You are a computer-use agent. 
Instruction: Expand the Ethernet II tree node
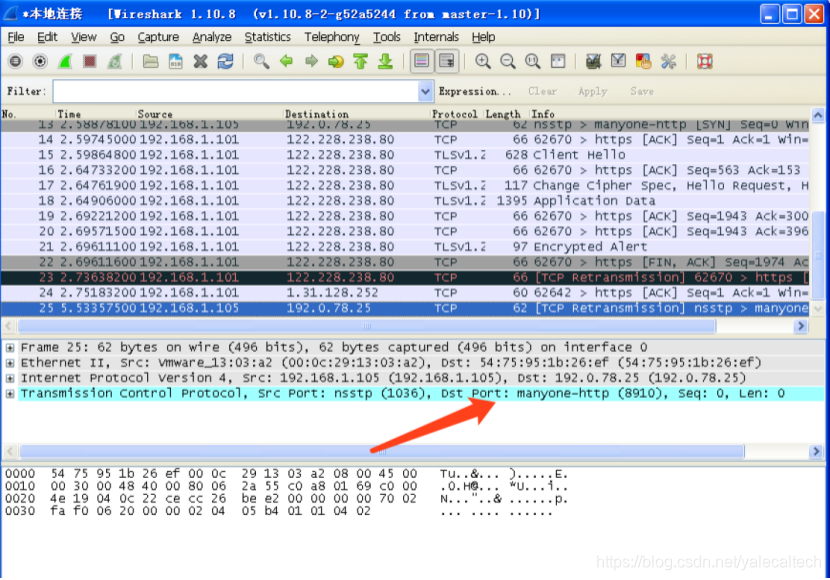click(x=10, y=363)
